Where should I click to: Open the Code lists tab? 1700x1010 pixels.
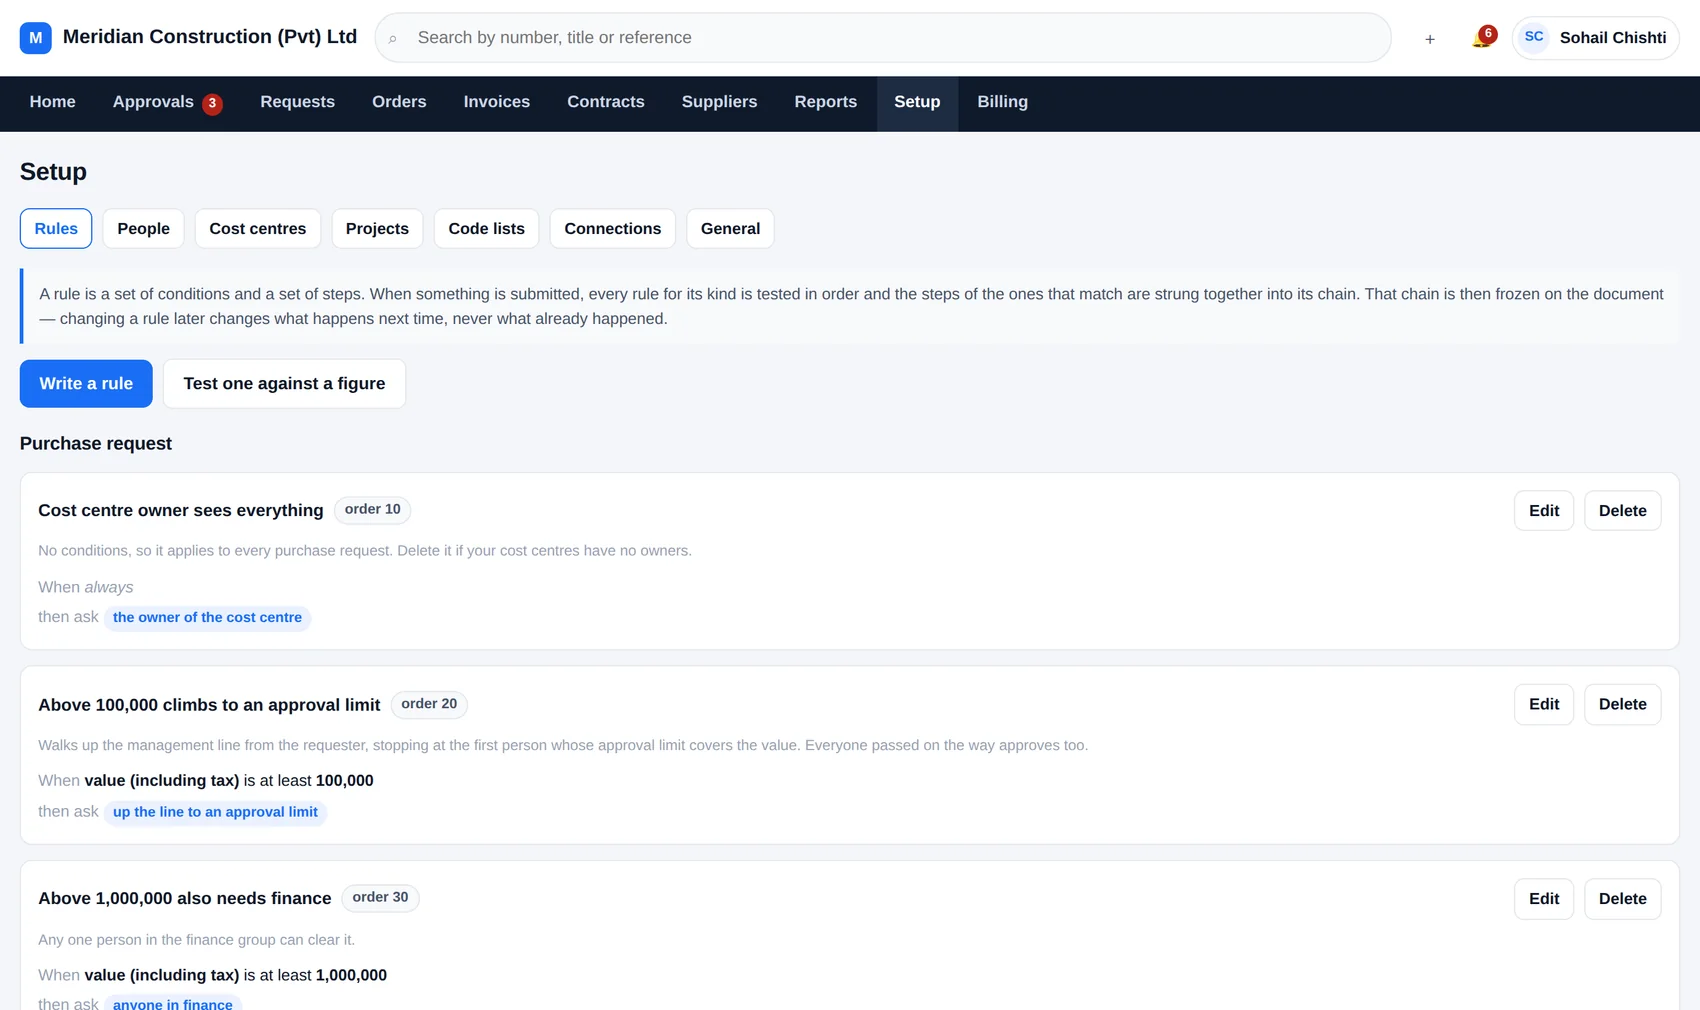click(x=487, y=229)
